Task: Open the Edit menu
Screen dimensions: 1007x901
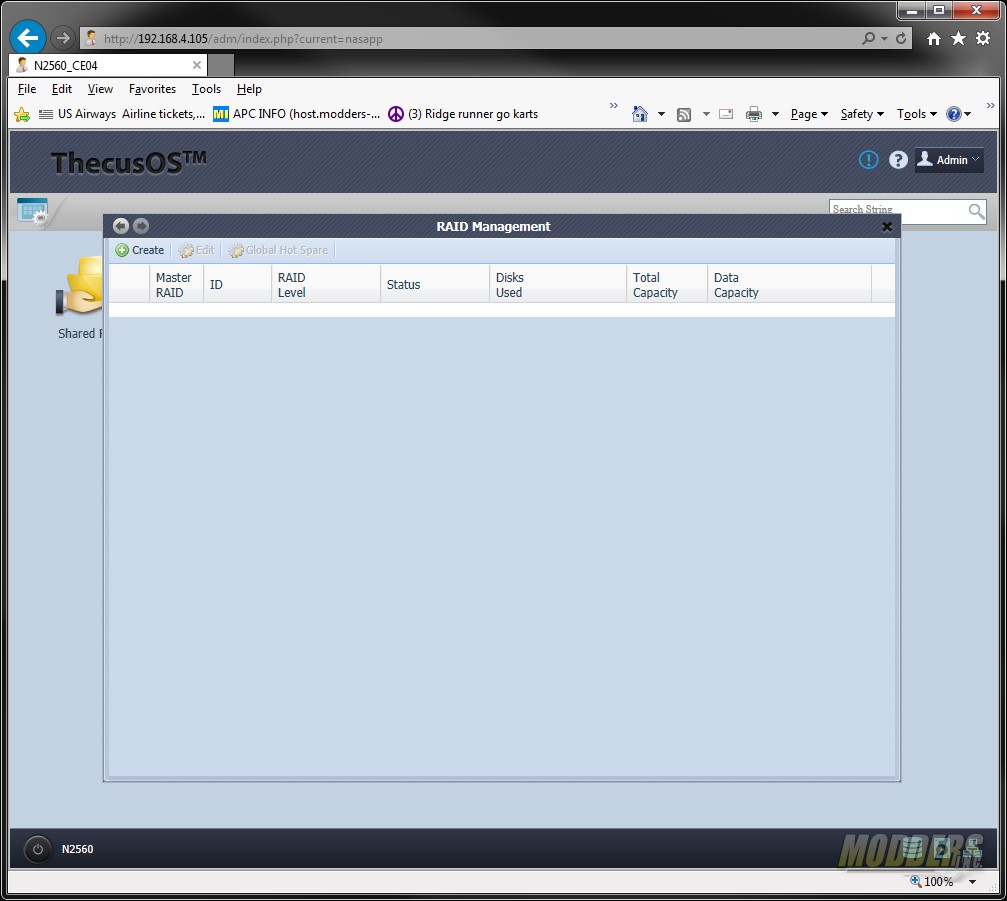Action: [x=62, y=89]
